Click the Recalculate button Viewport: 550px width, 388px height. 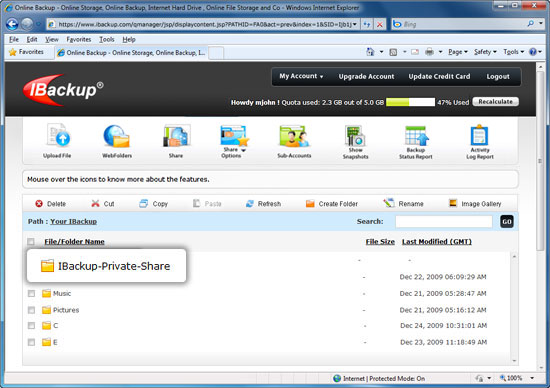(x=495, y=102)
